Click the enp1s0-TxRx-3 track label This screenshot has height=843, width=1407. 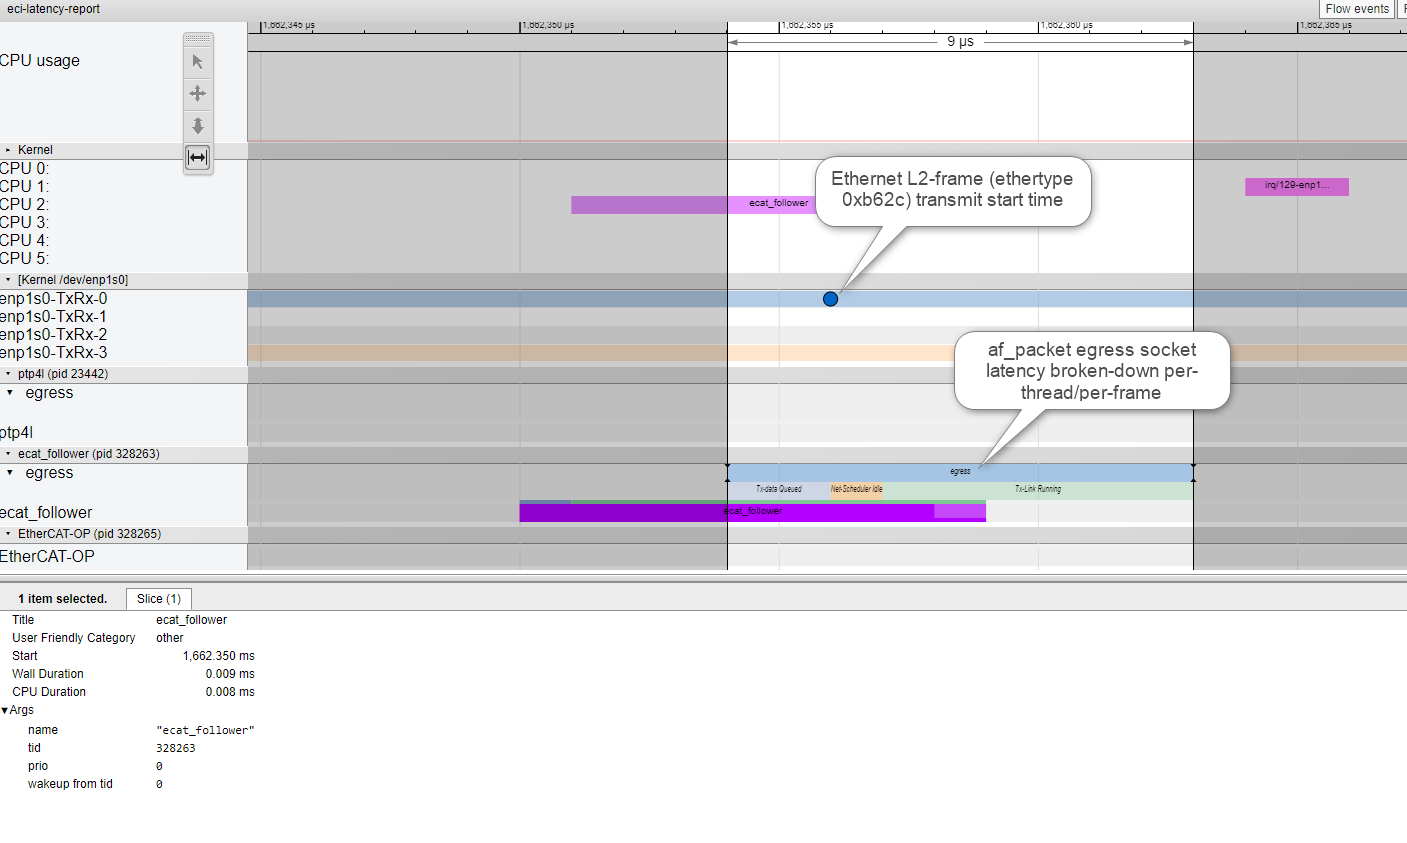[x=54, y=352]
